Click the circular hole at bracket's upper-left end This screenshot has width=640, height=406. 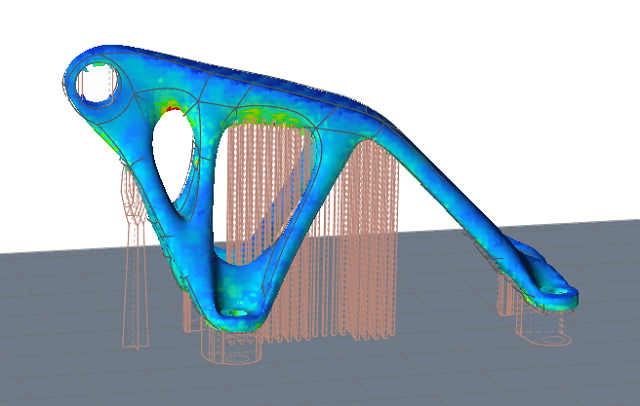click(x=98, y=86)
